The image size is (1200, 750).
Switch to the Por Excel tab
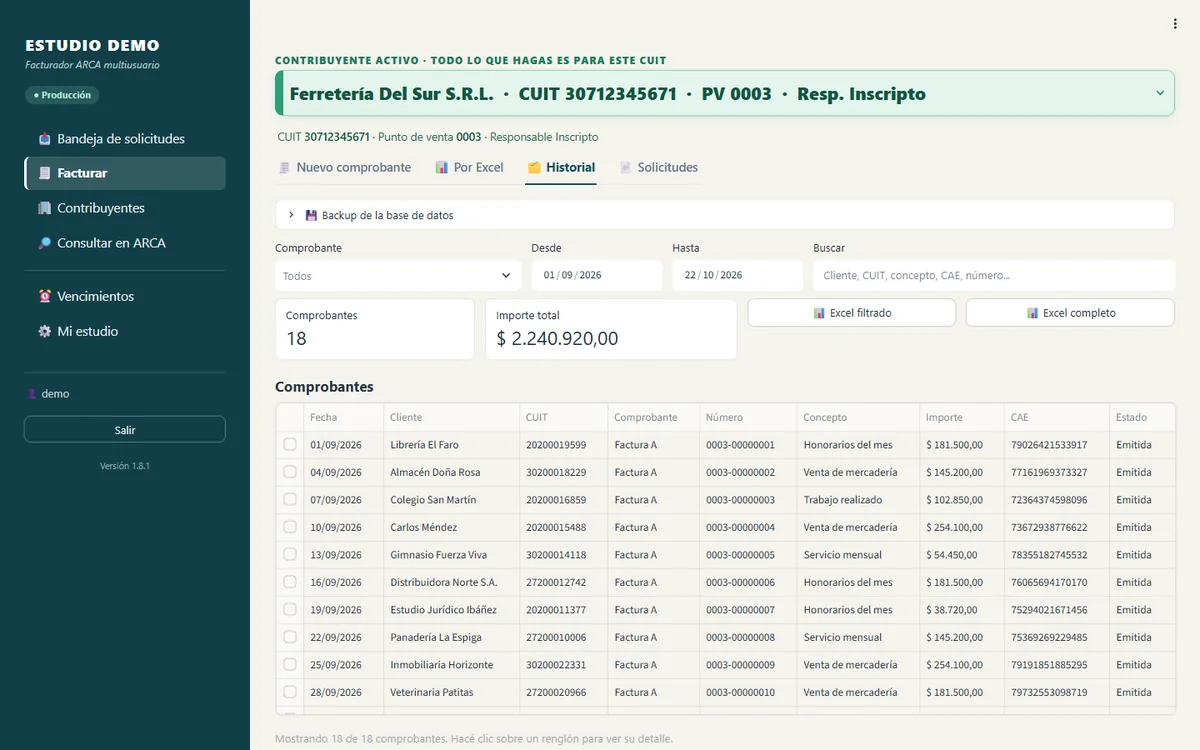click(469, 167)
